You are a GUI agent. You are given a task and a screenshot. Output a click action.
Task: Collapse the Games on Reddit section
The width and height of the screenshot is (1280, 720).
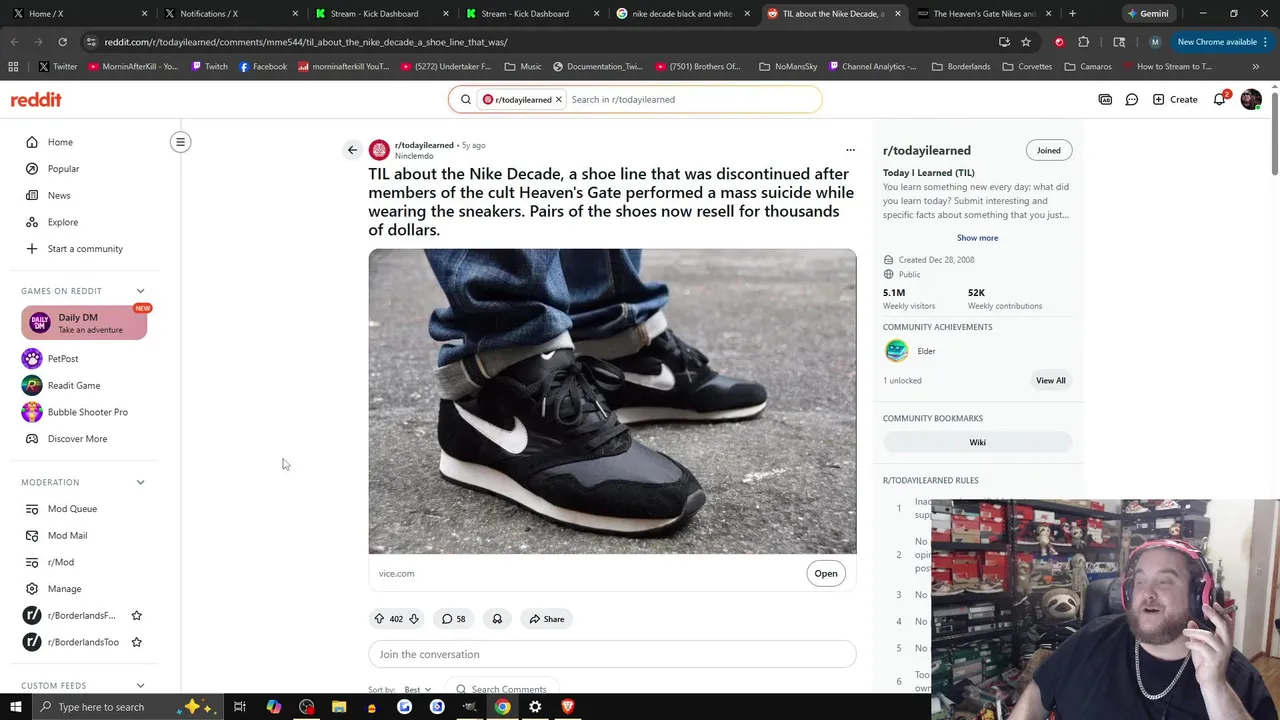[x=140, y=291]
